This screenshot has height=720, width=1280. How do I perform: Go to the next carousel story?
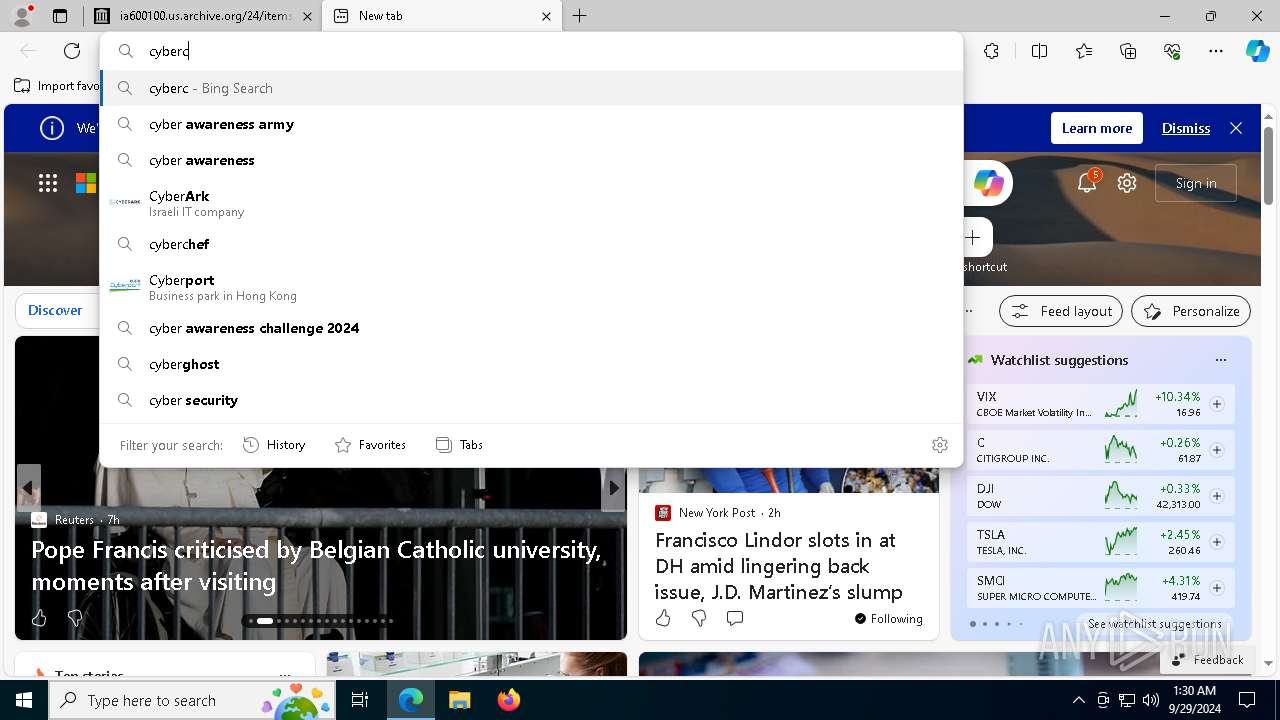613,488
